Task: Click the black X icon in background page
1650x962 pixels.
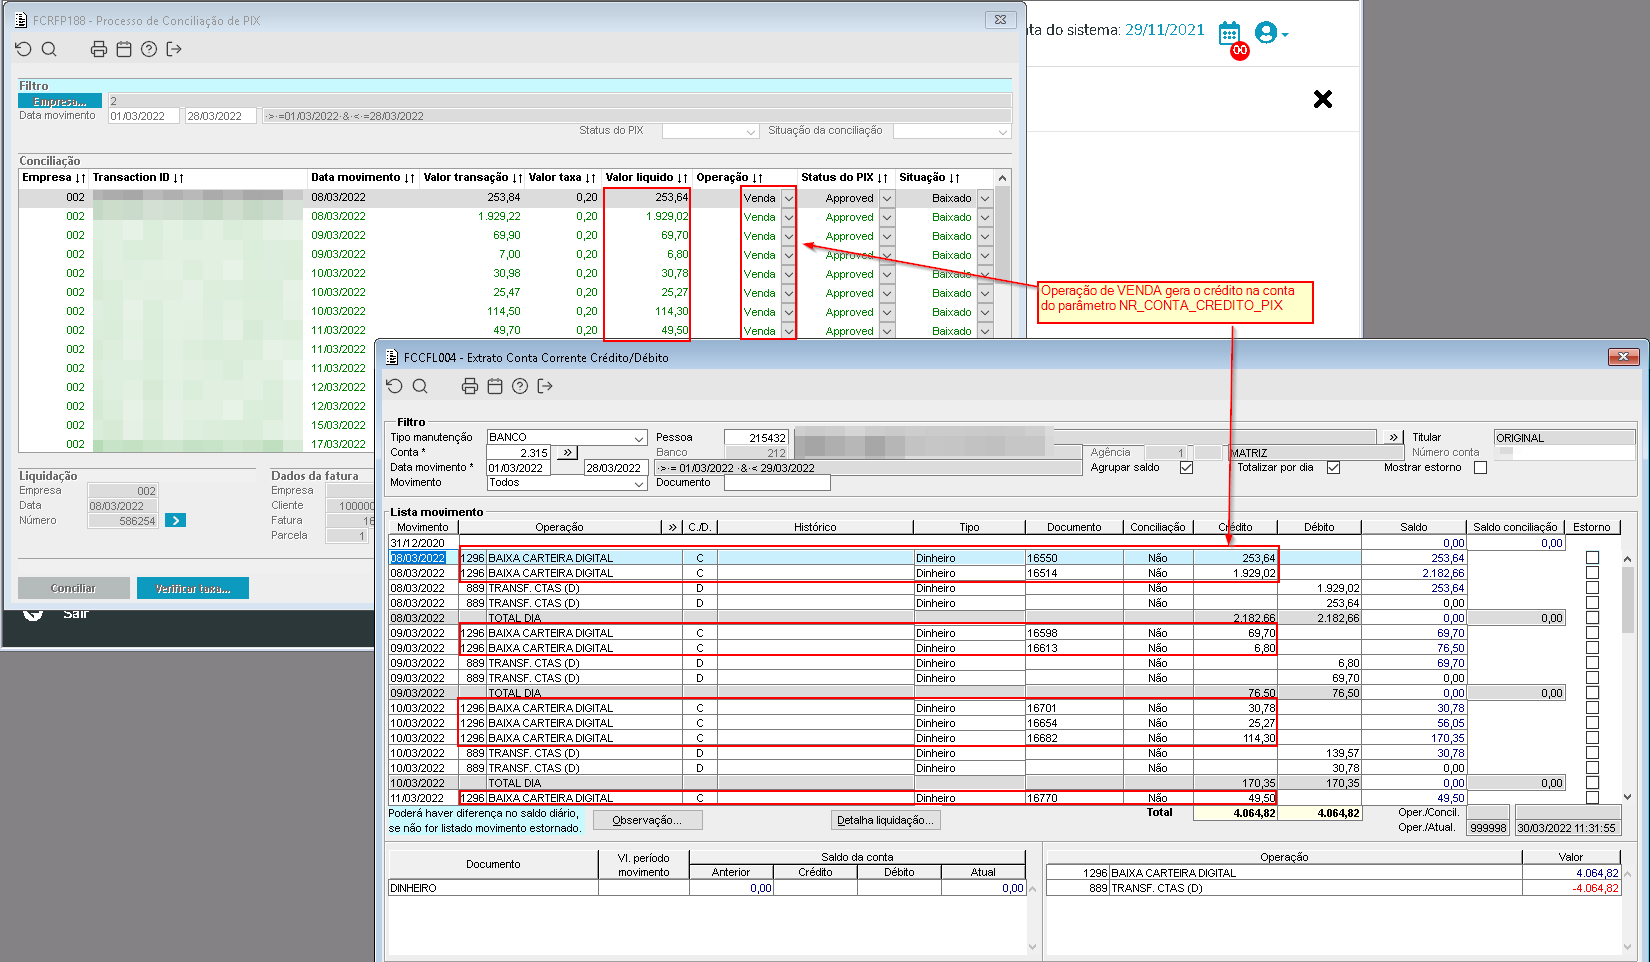Action: pos(1323,99)
